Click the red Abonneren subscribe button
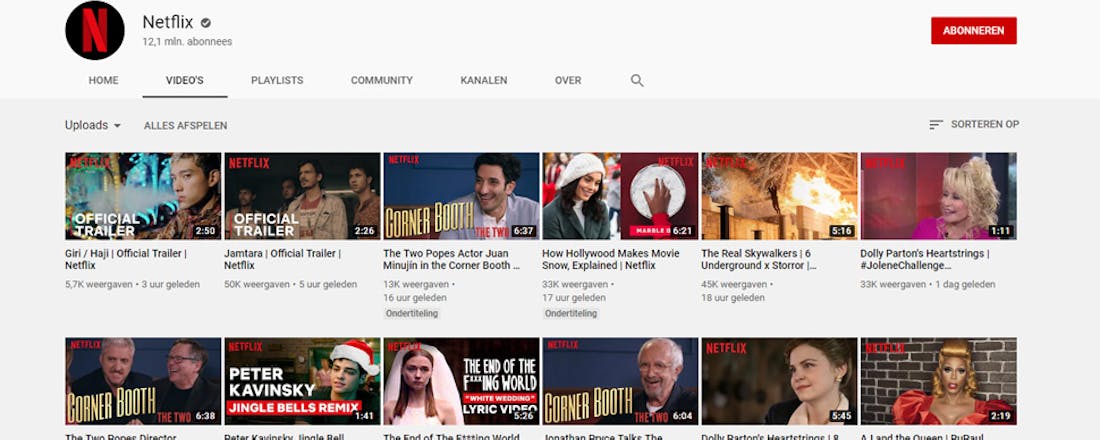Screen dimensions: 1100x440 pyautogui.click(x=974, y=31)
